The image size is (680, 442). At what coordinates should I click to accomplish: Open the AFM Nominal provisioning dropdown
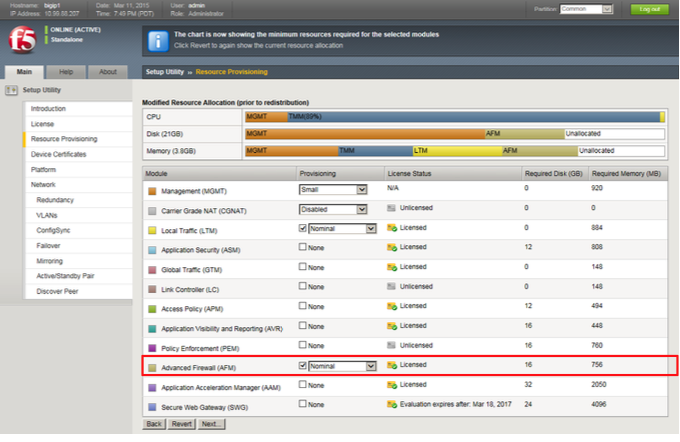pyautogui.click(x=342, y=366)
